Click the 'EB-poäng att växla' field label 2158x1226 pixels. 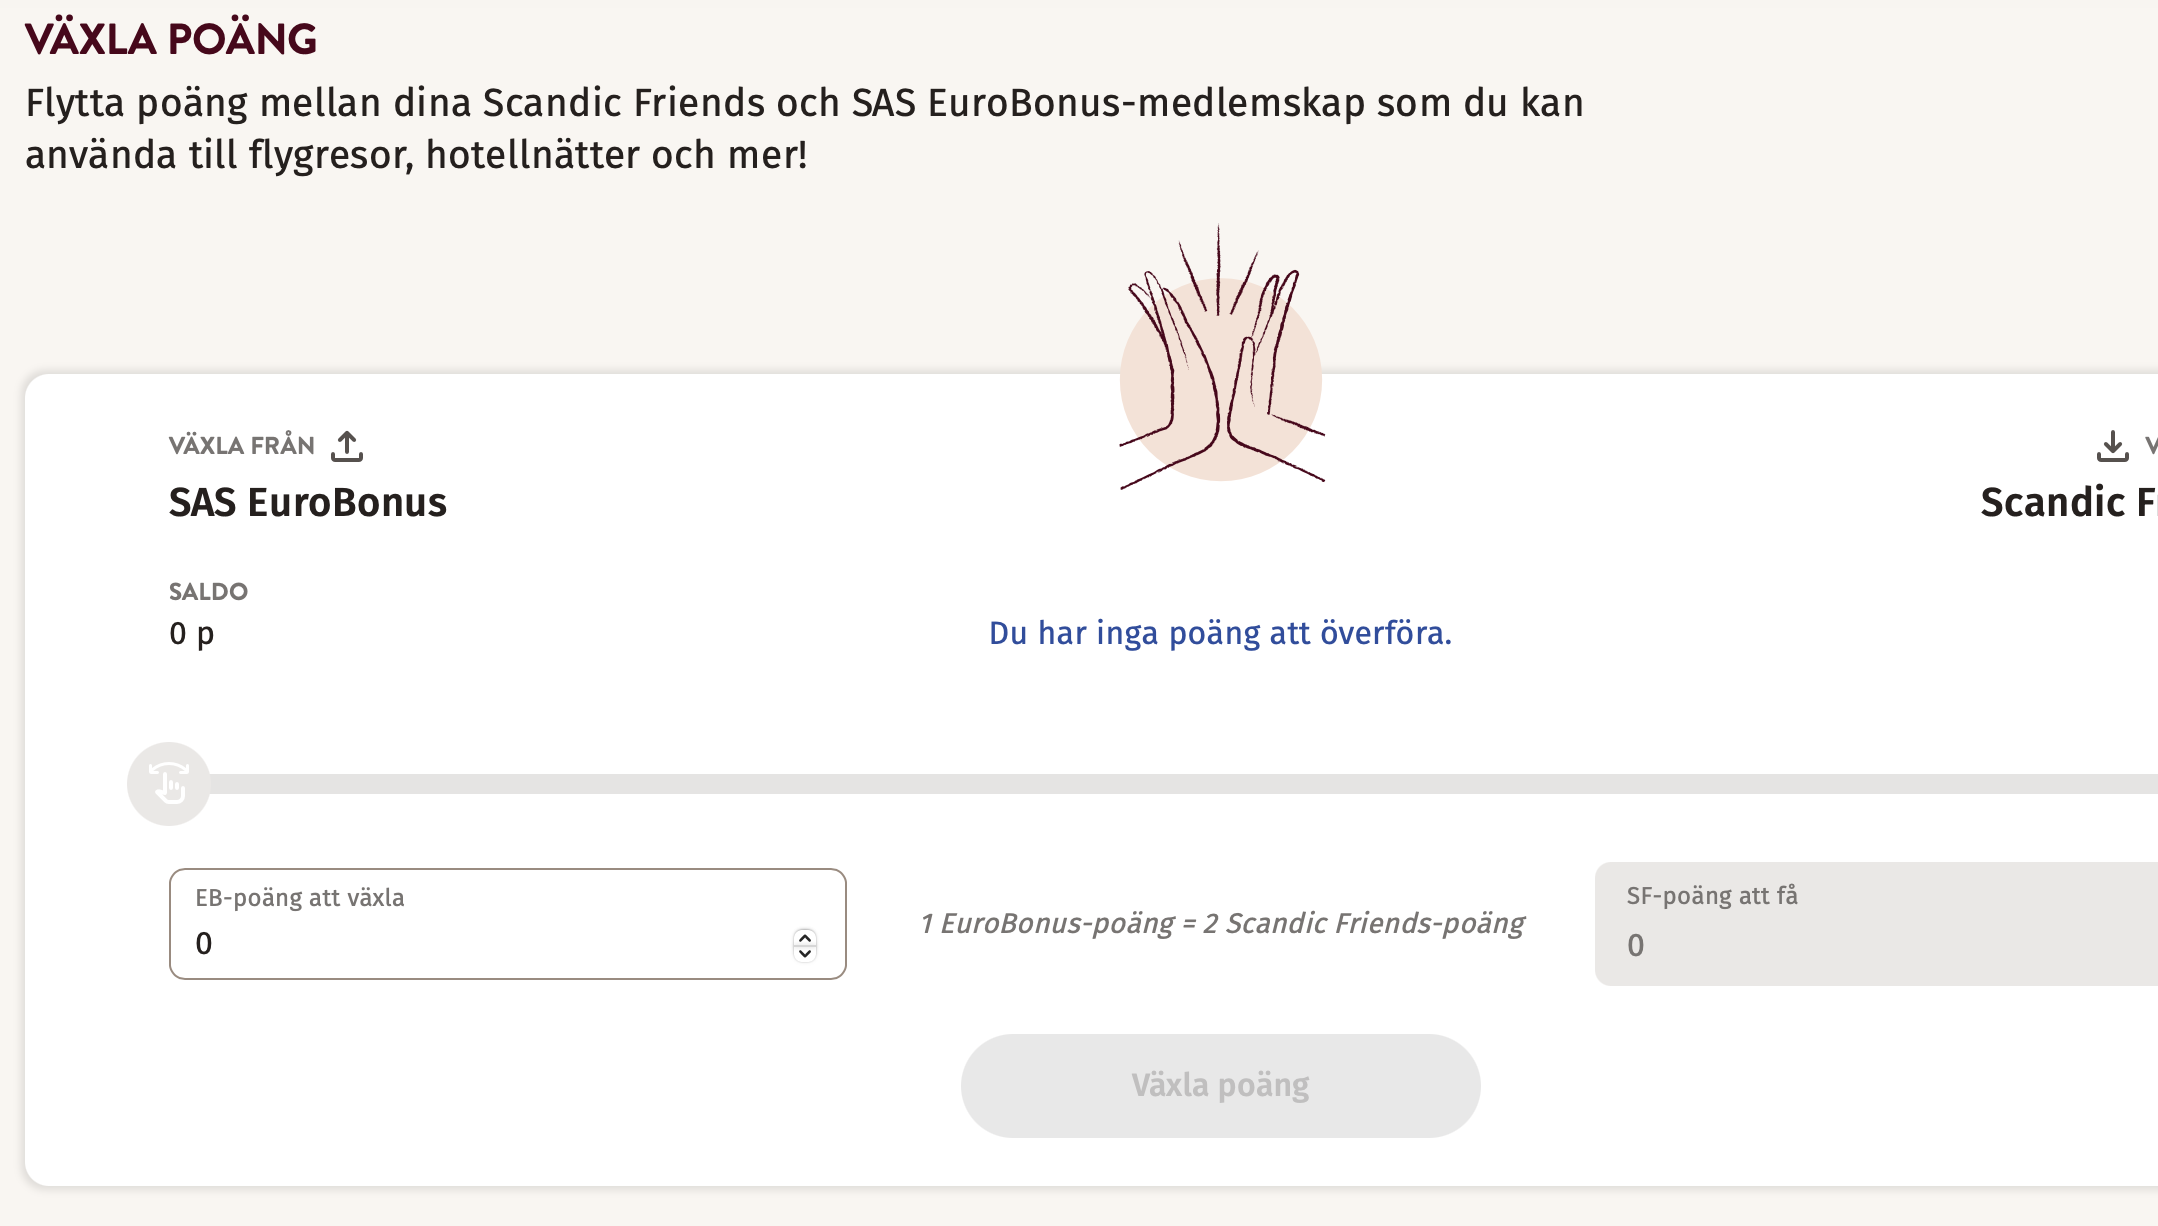click(299, 898)
